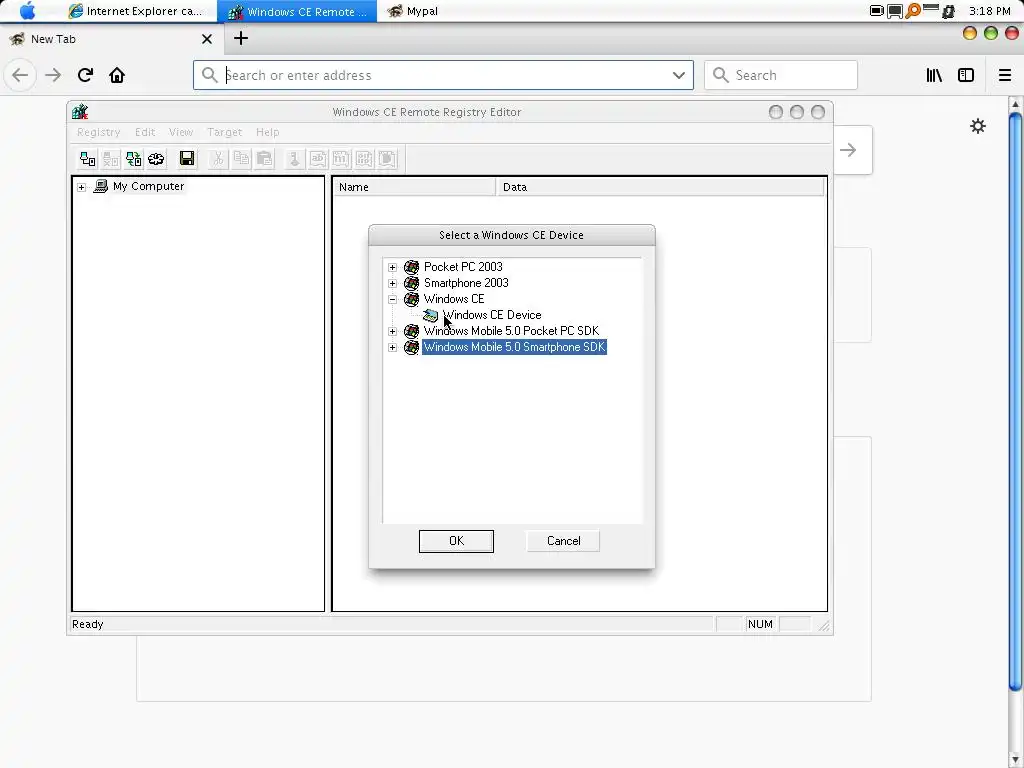Click the Pocket PC 2003 platform icon

[x=411, y=267]
